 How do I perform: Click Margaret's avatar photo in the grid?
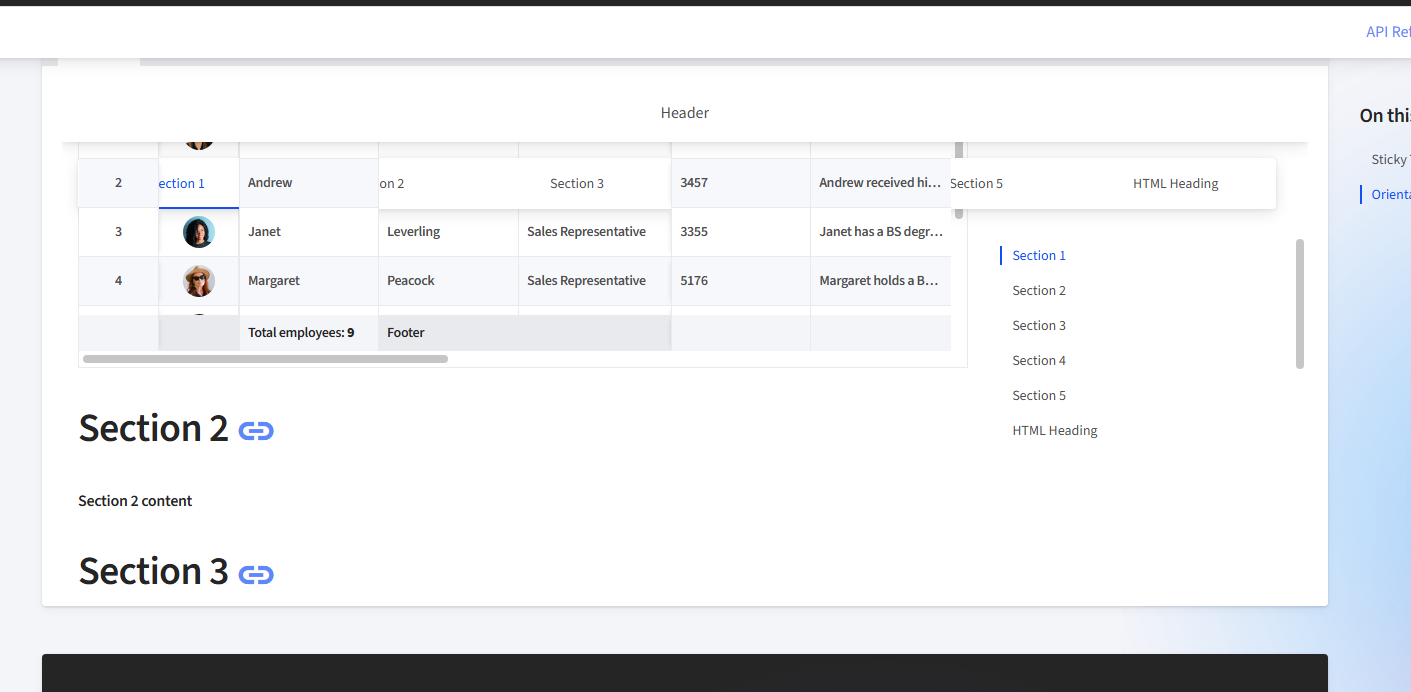pos(199,281)
